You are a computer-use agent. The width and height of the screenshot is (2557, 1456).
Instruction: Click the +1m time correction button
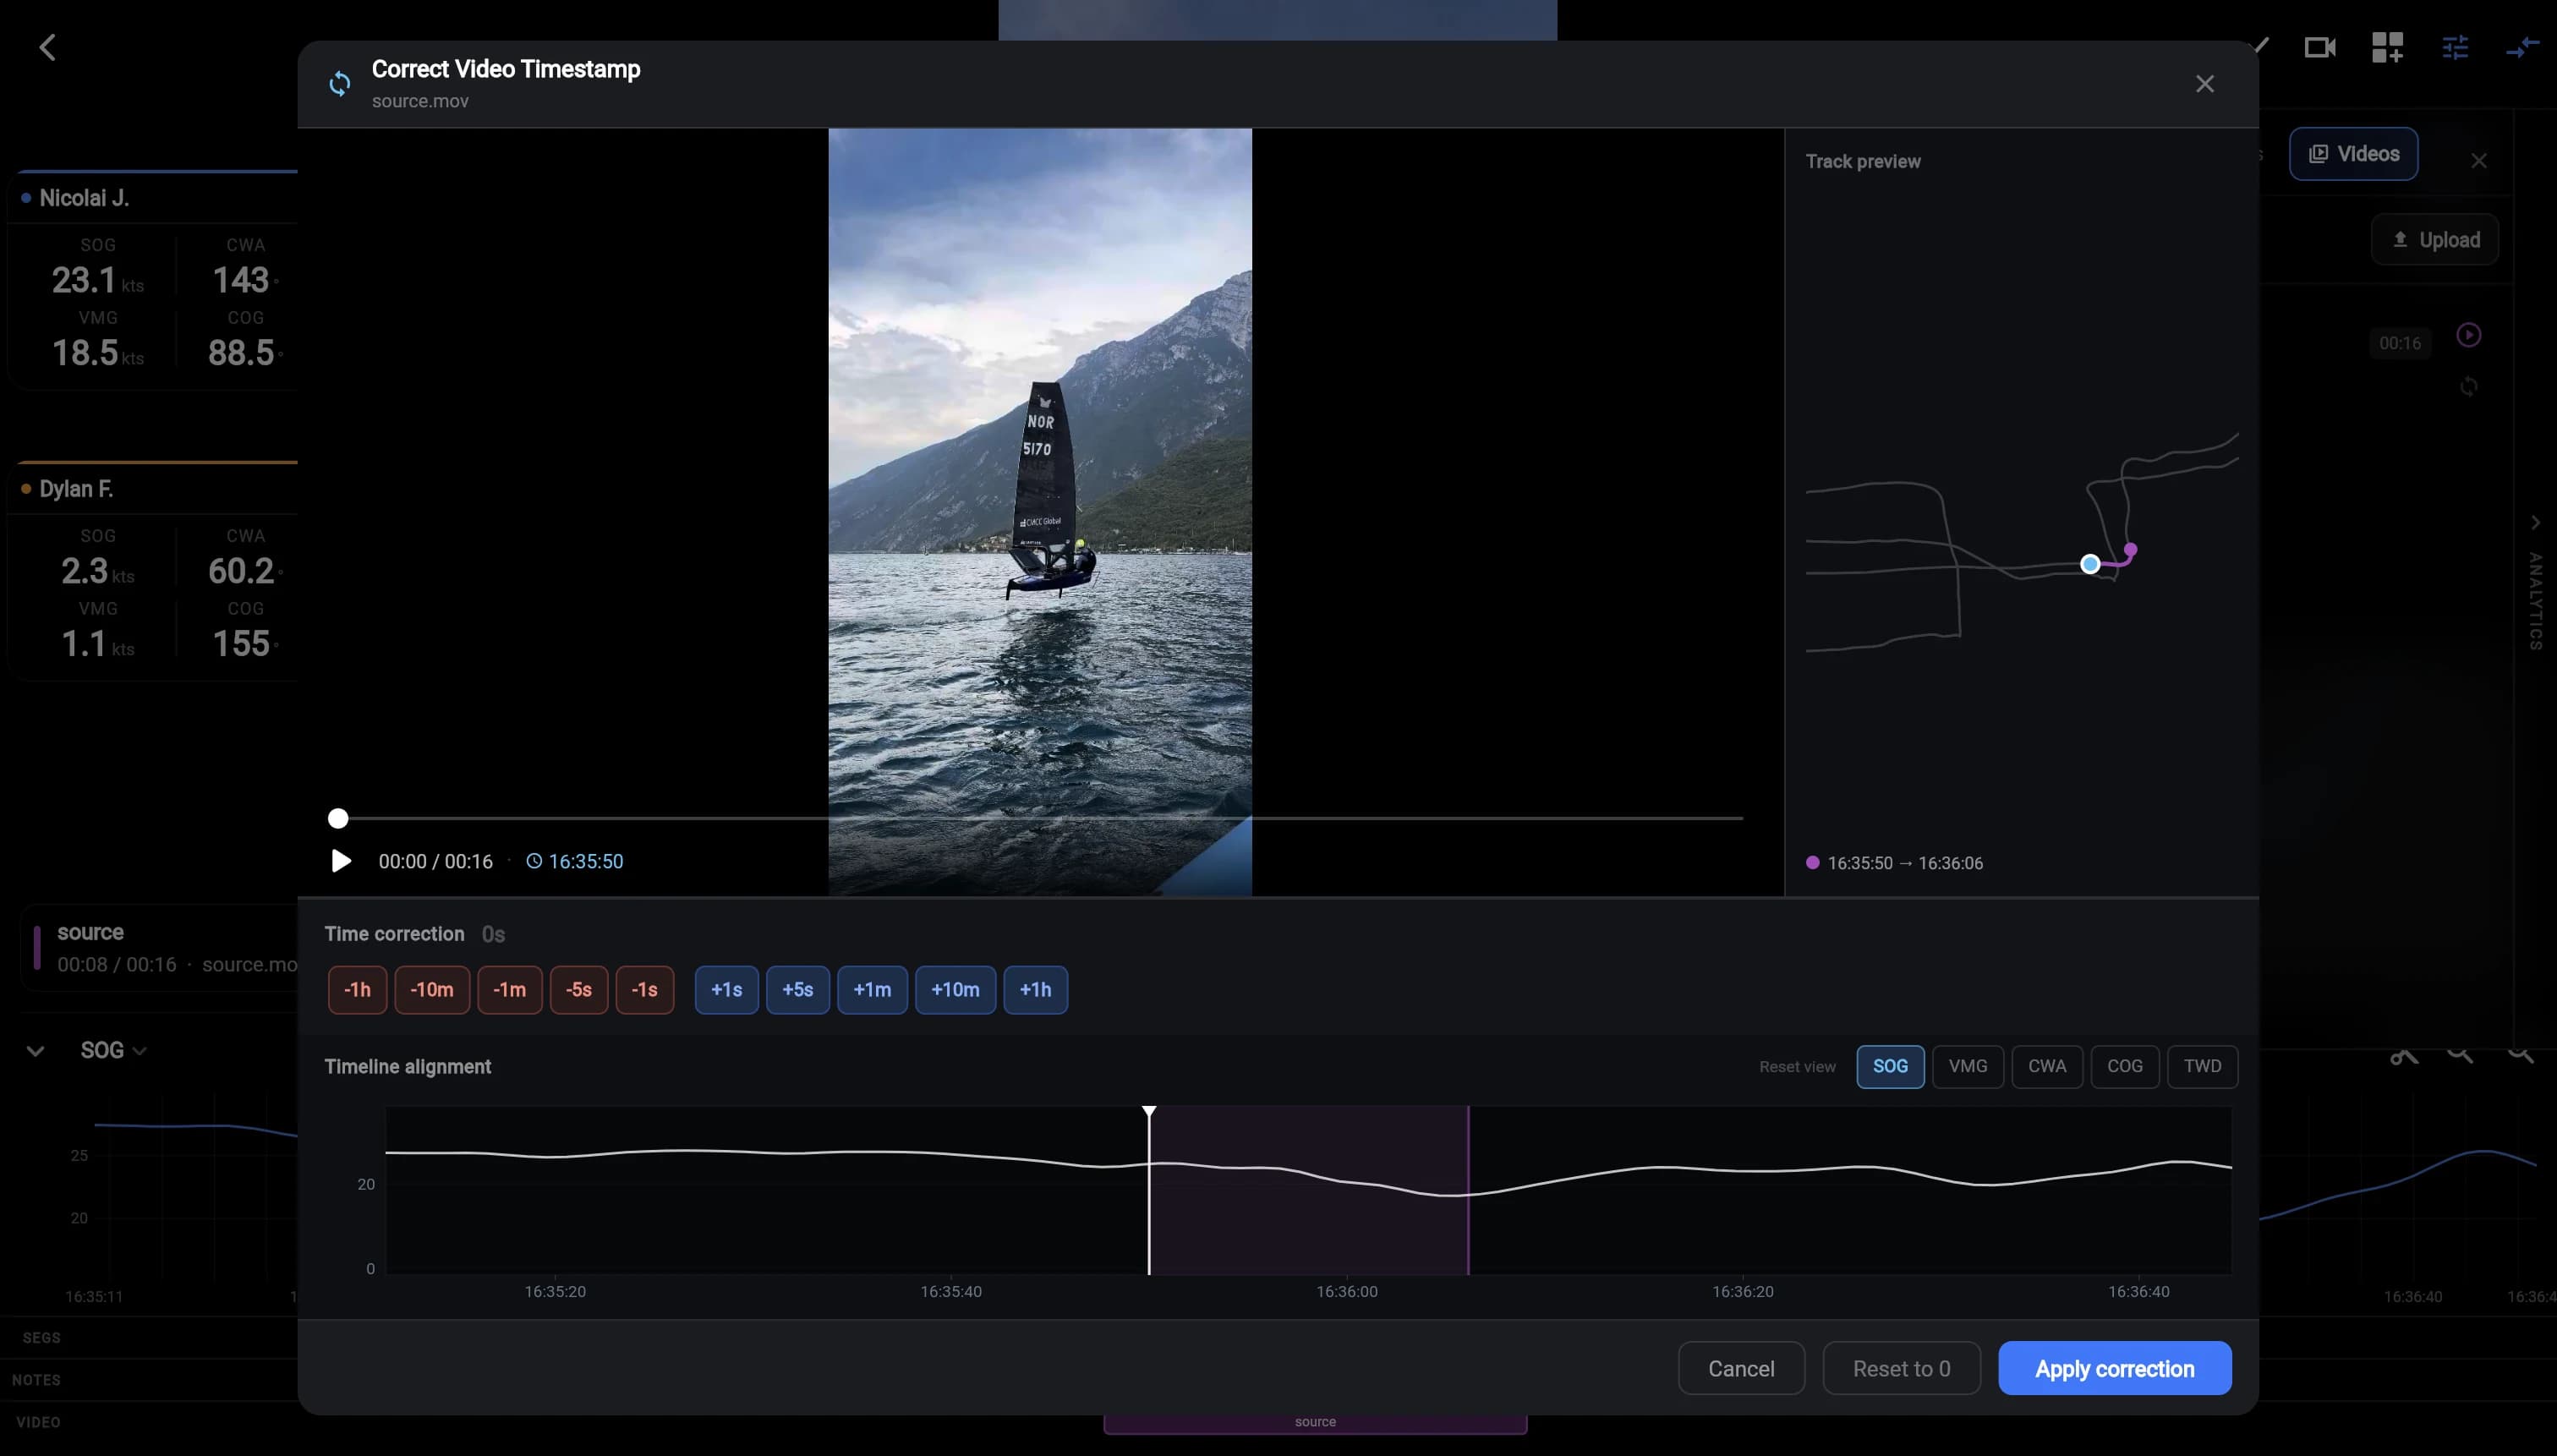(x=872, y=990)
